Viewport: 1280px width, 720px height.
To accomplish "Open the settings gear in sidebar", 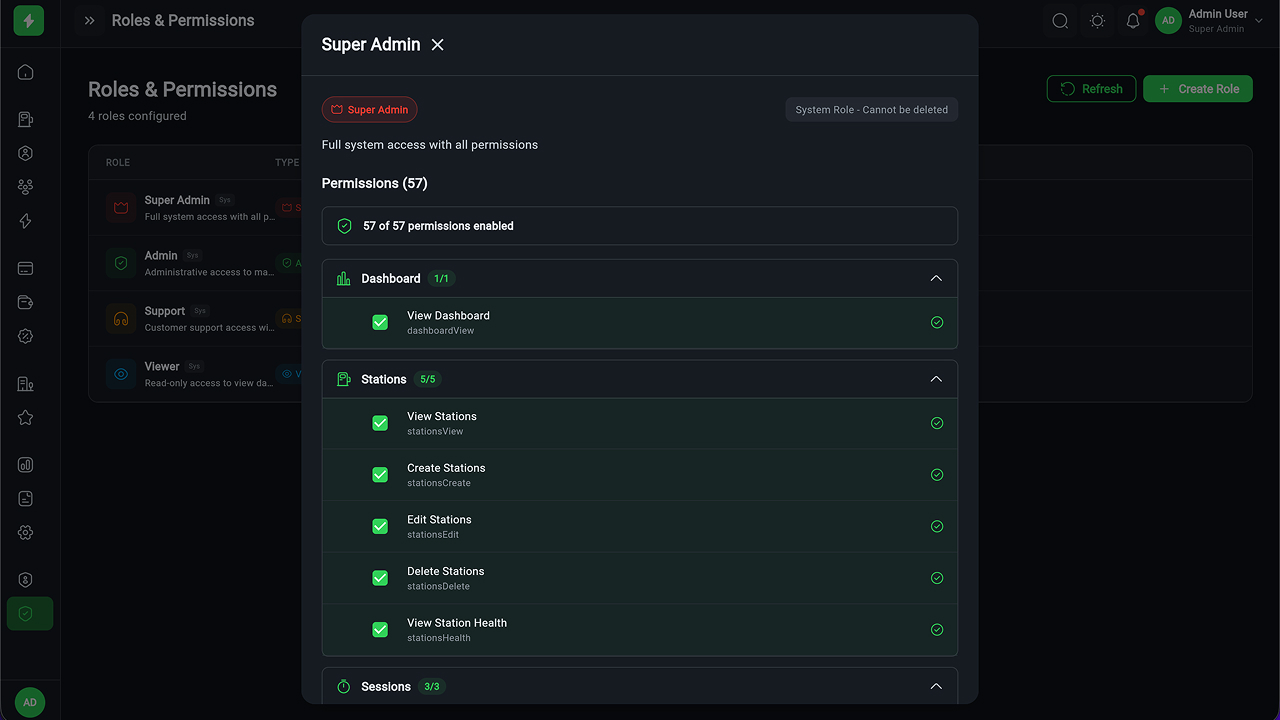I will (x=26, y=533).
